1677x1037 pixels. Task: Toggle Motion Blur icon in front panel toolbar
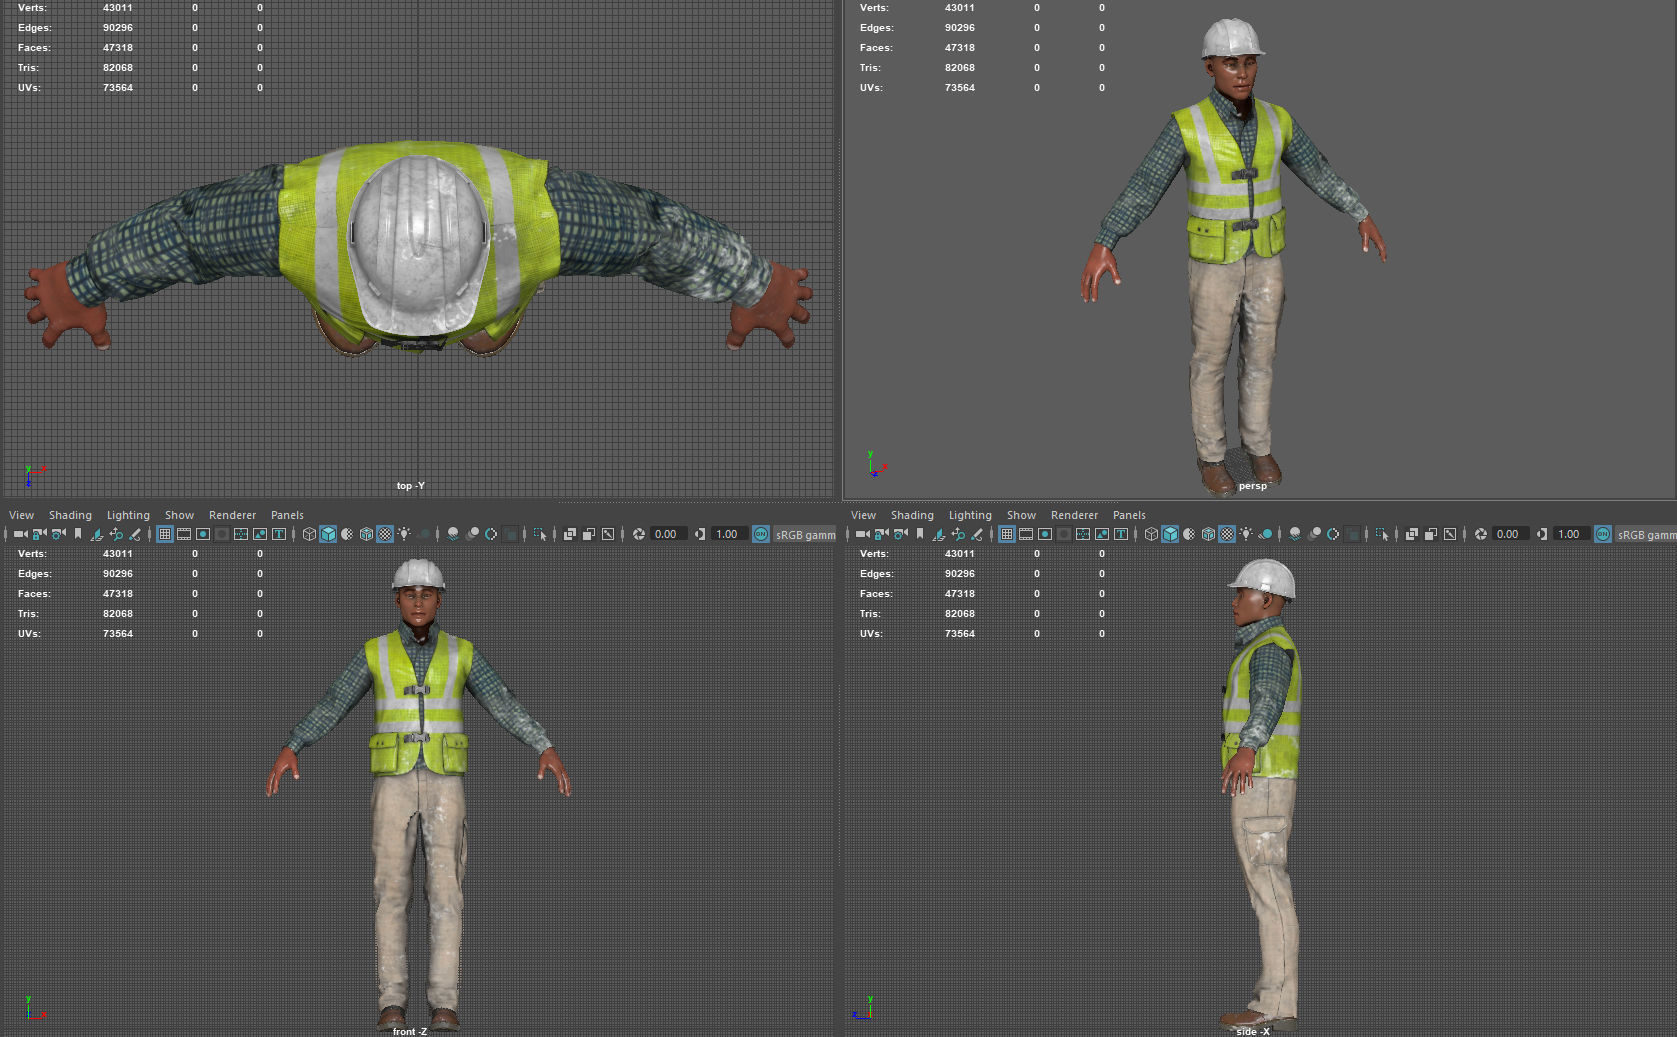coord(472,534)
